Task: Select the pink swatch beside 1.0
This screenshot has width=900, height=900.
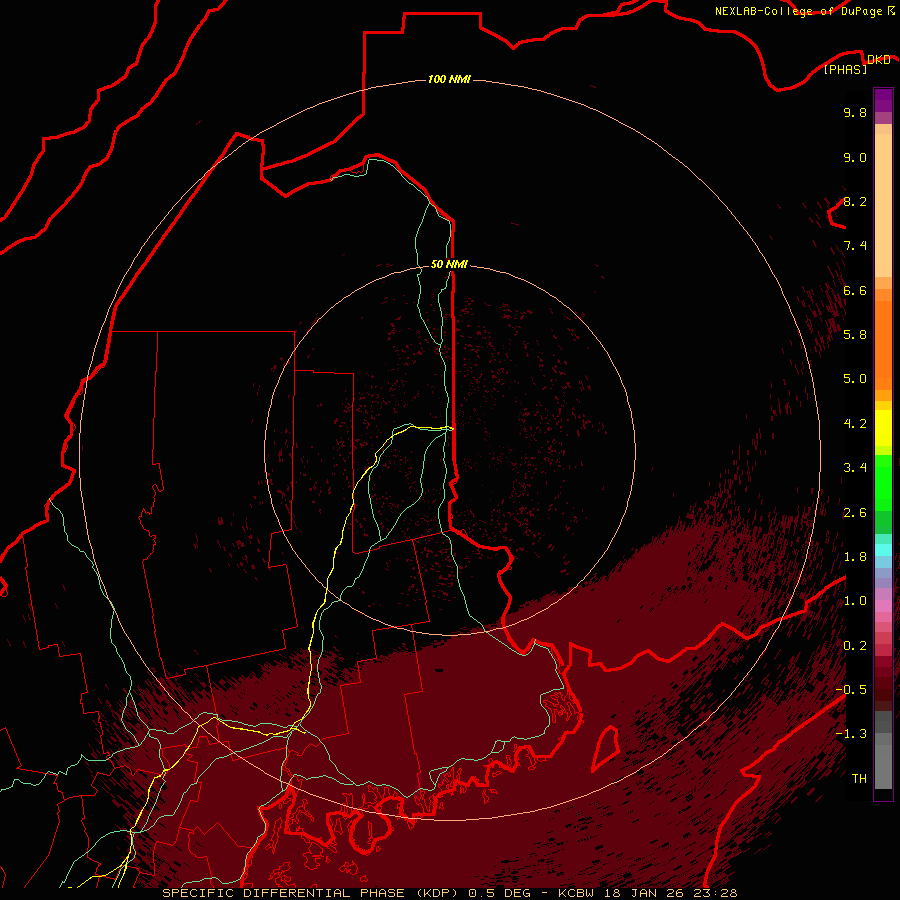Action: pyautogui.click(x=883, y=606)
